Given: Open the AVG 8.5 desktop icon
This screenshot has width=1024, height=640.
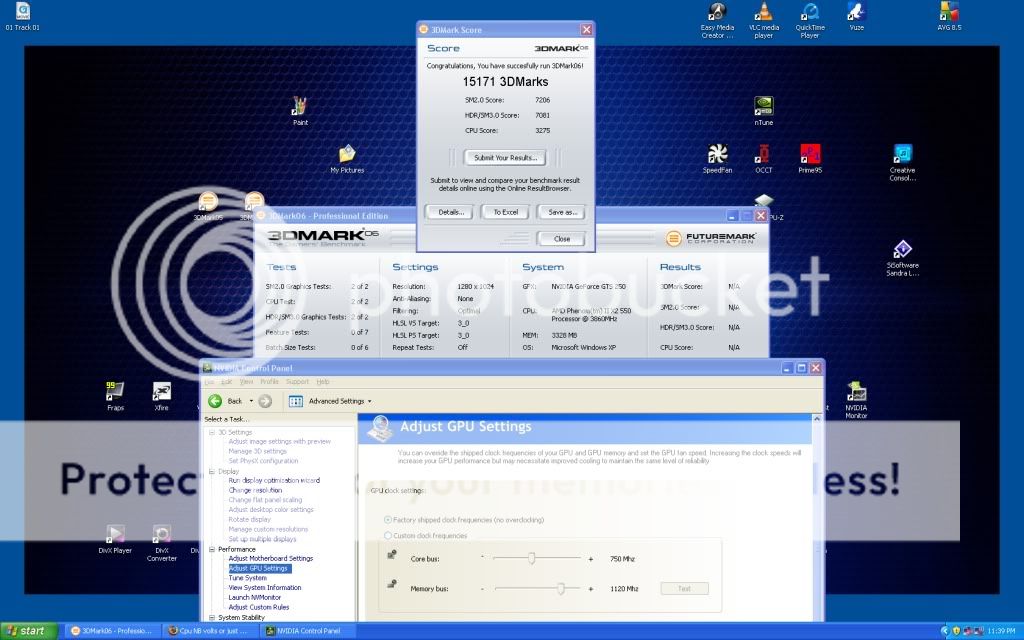Looking at the screenshot, I should (x=949, y=17).
